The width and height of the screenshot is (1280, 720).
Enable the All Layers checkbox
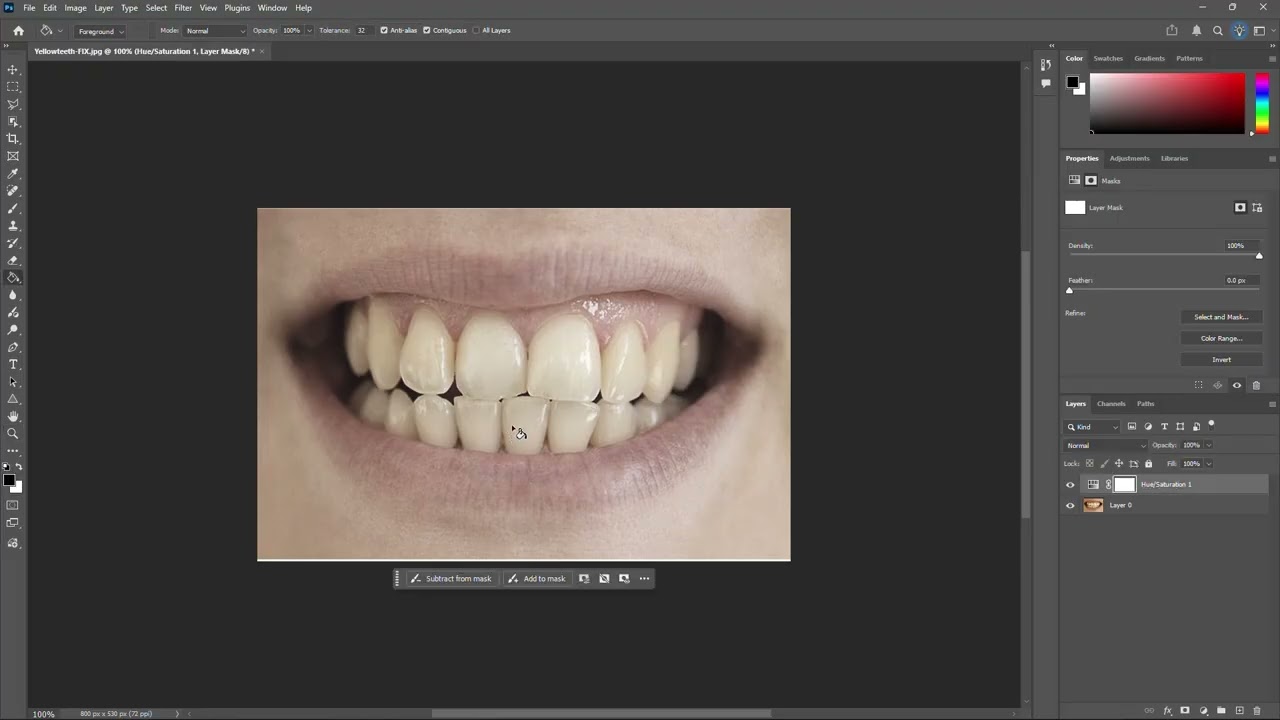476,30
